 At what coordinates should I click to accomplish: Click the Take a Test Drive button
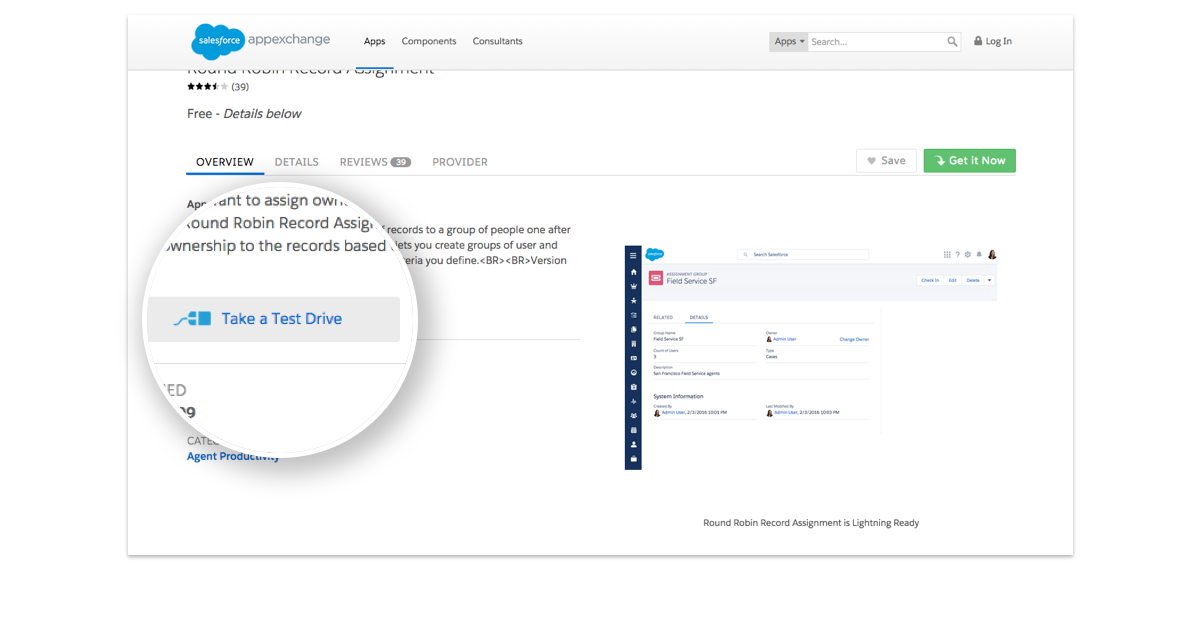pyautogui.click(x=274, y=319)
